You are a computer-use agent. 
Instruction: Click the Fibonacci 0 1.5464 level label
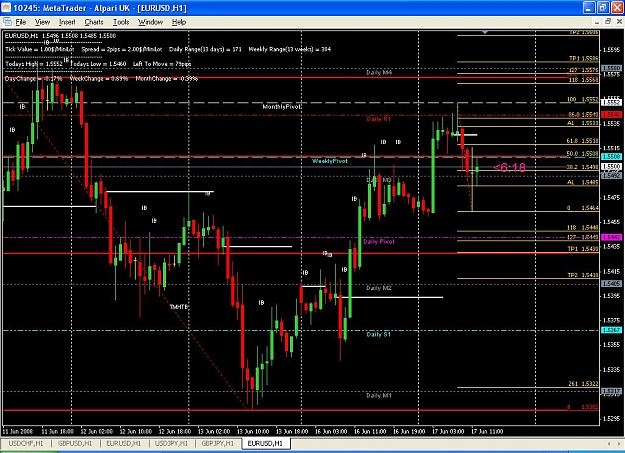point(582,208)
